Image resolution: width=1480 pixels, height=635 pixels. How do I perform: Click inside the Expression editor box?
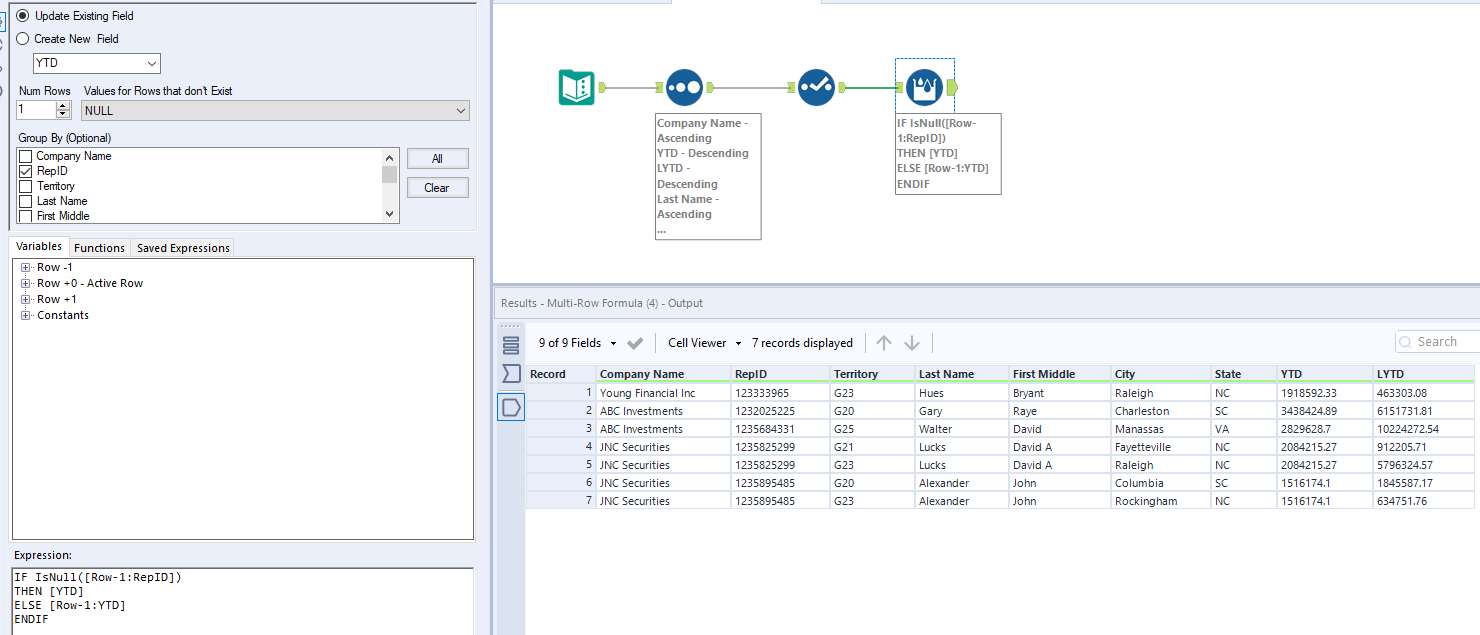tap(240, 598)
